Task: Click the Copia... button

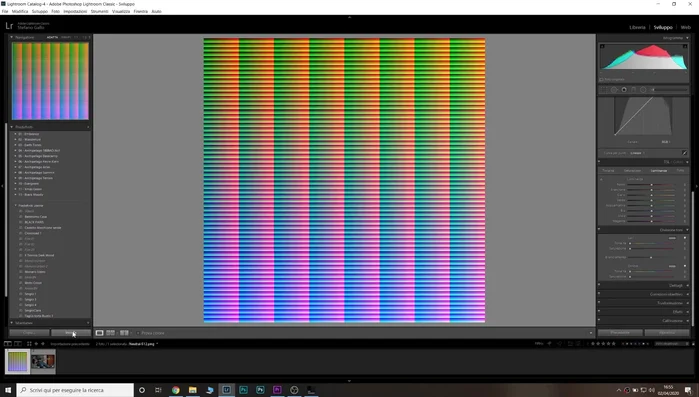Action: coord(29,333)
